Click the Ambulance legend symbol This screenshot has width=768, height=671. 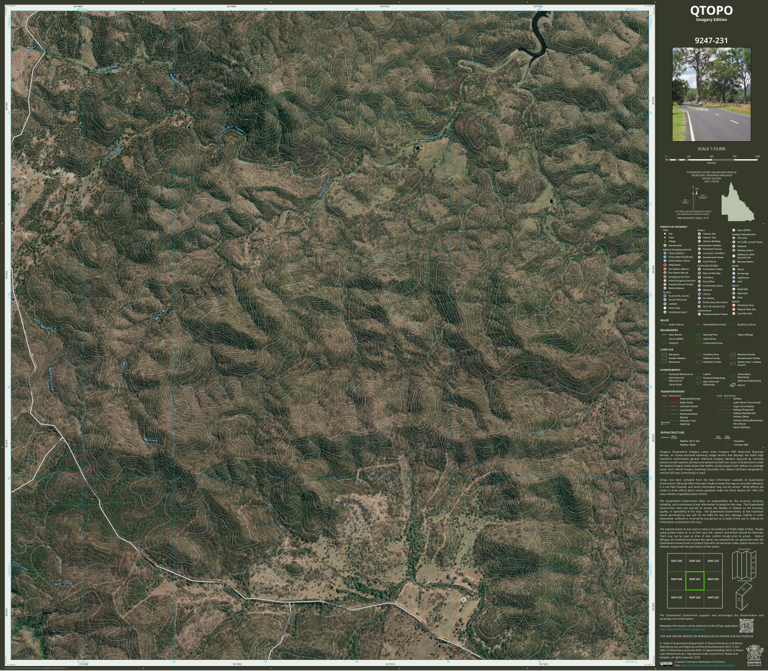(665, 265)
